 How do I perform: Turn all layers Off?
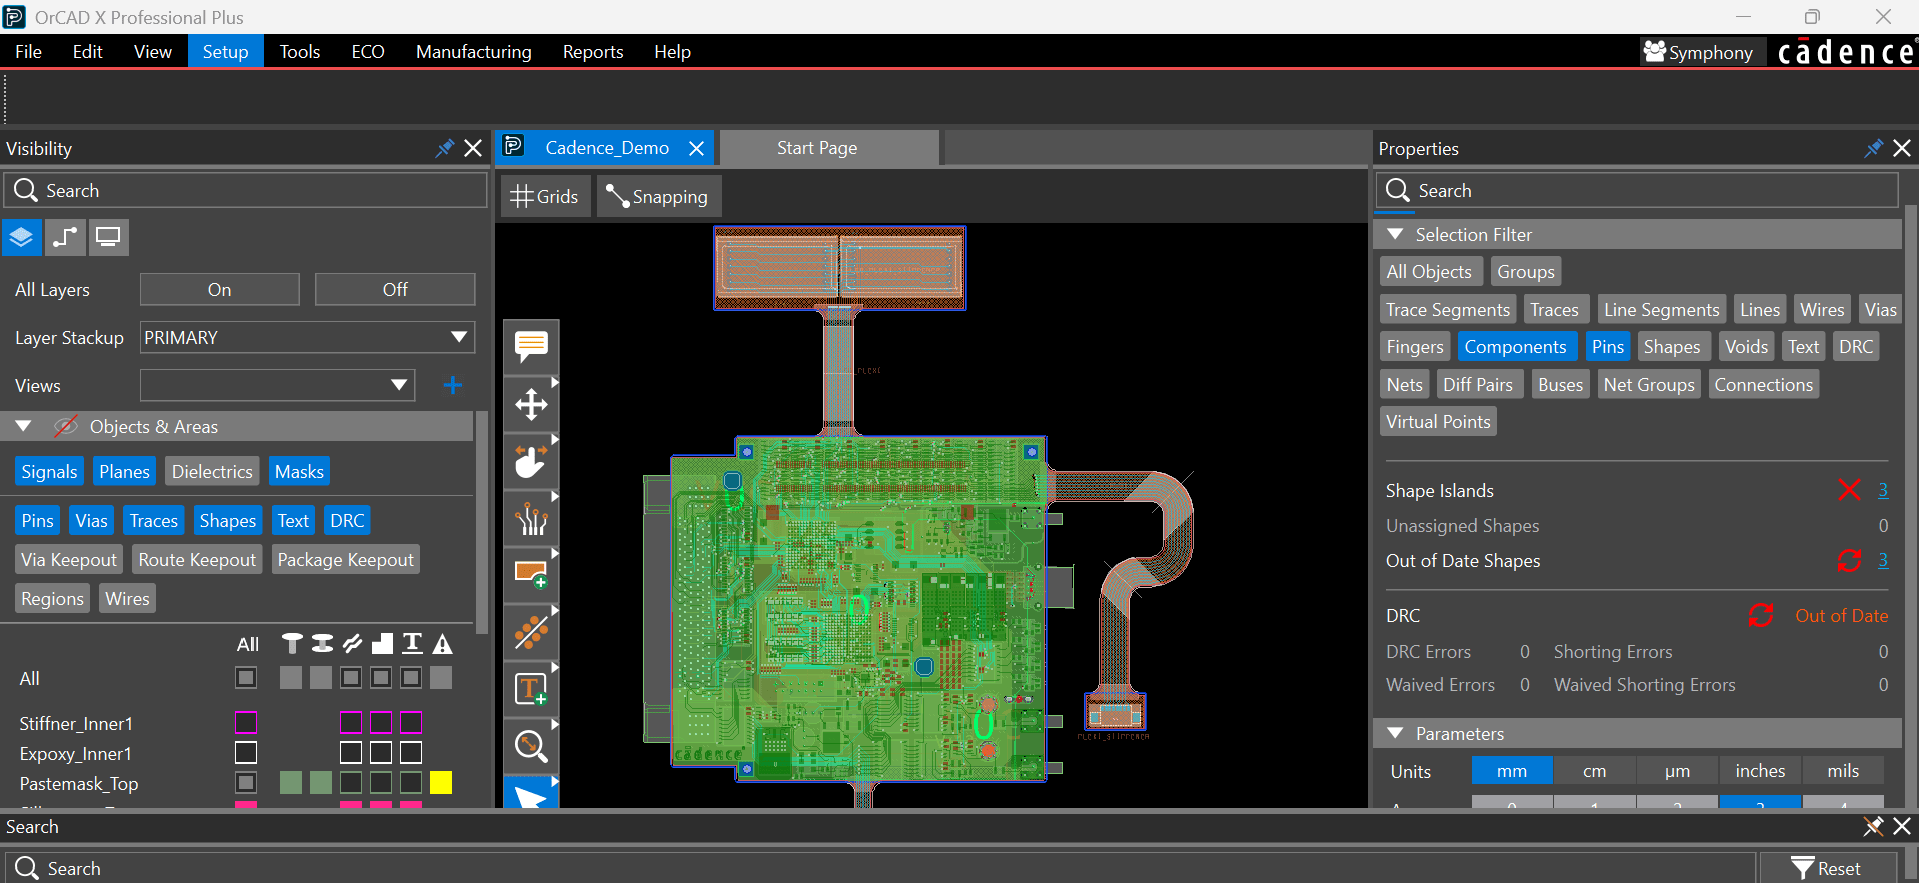tap(395, 289)
